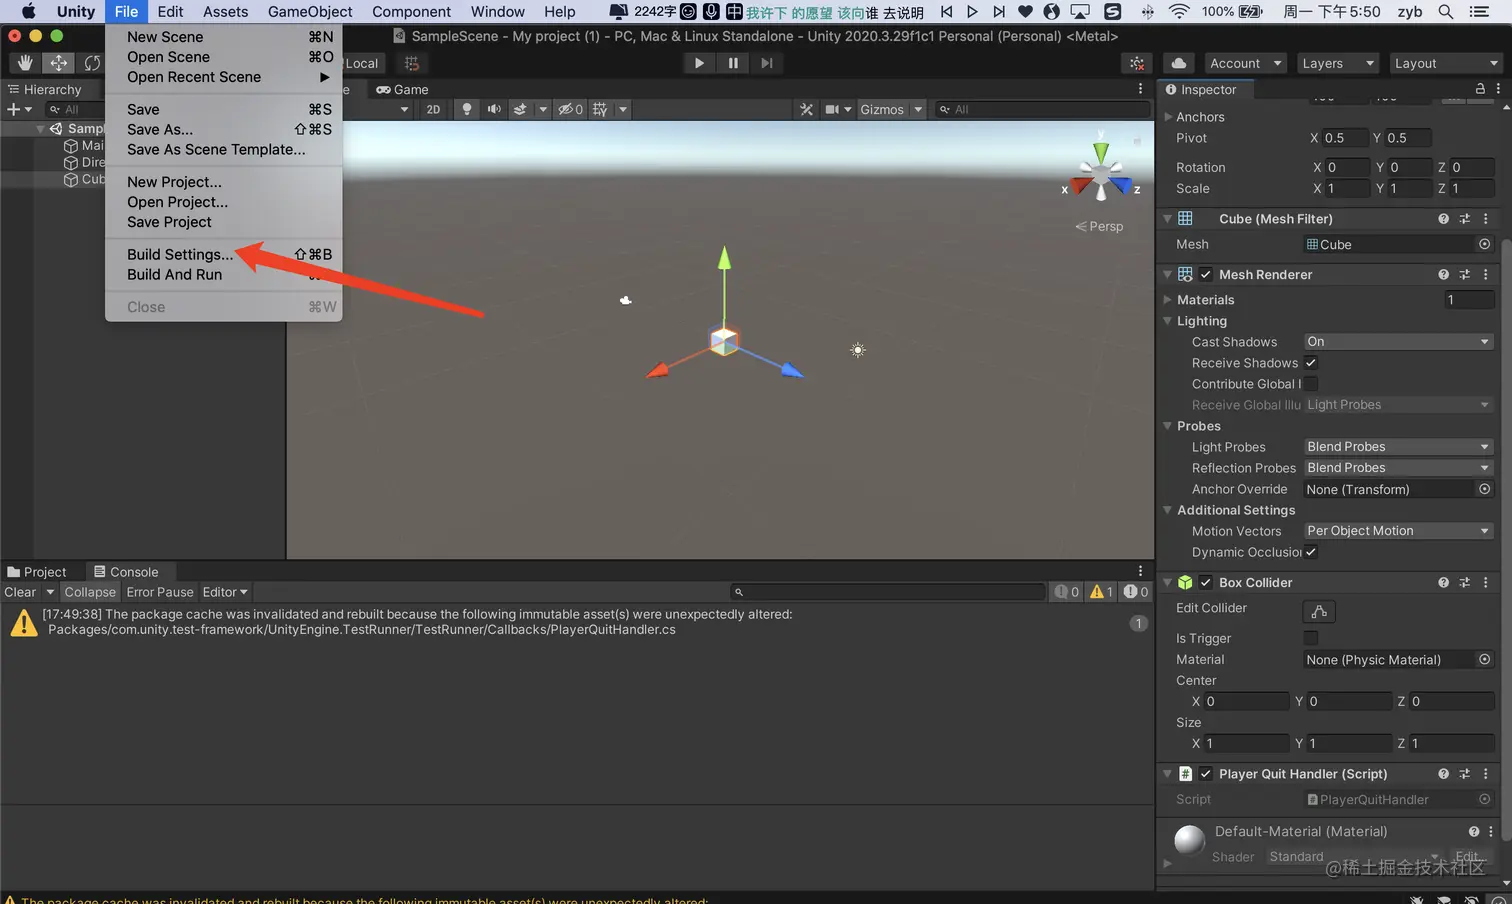Open collab bug/service icon beside cloud
The height and width of the screenshot is (904, 1512).
pyautogui.click(x=1137, y=63)
